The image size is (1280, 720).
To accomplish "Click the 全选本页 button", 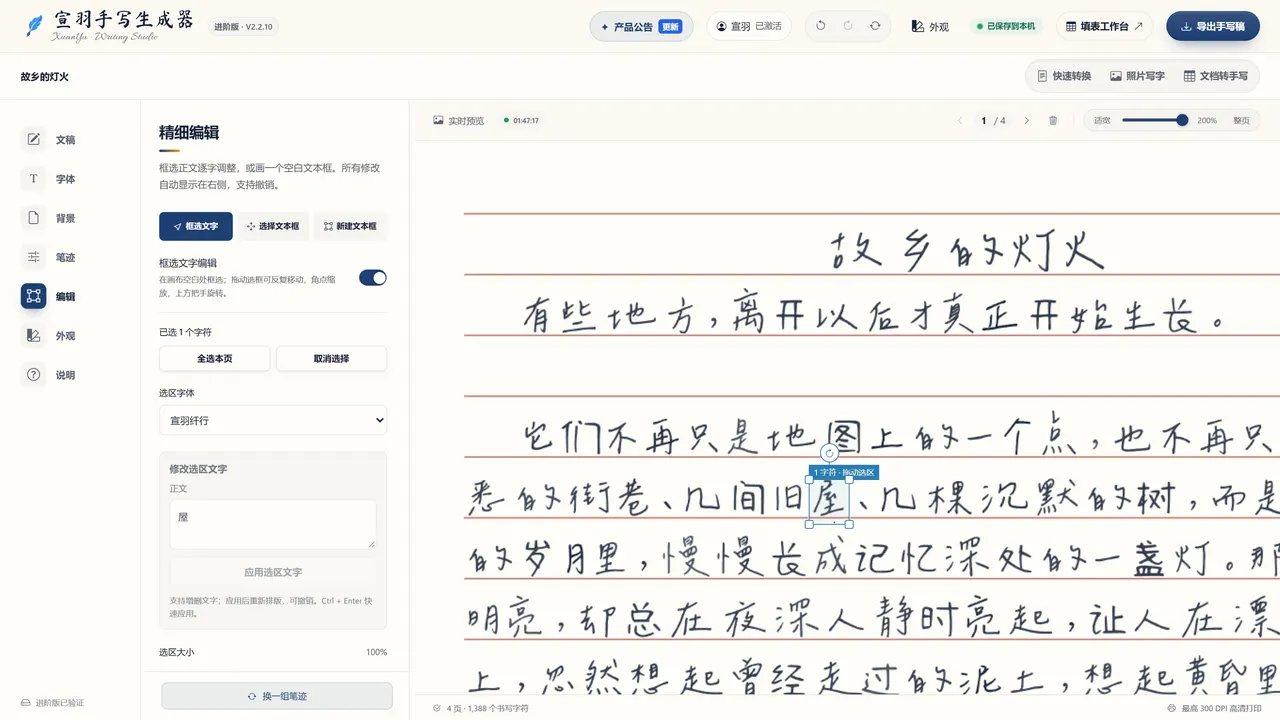I will point(215,359).
